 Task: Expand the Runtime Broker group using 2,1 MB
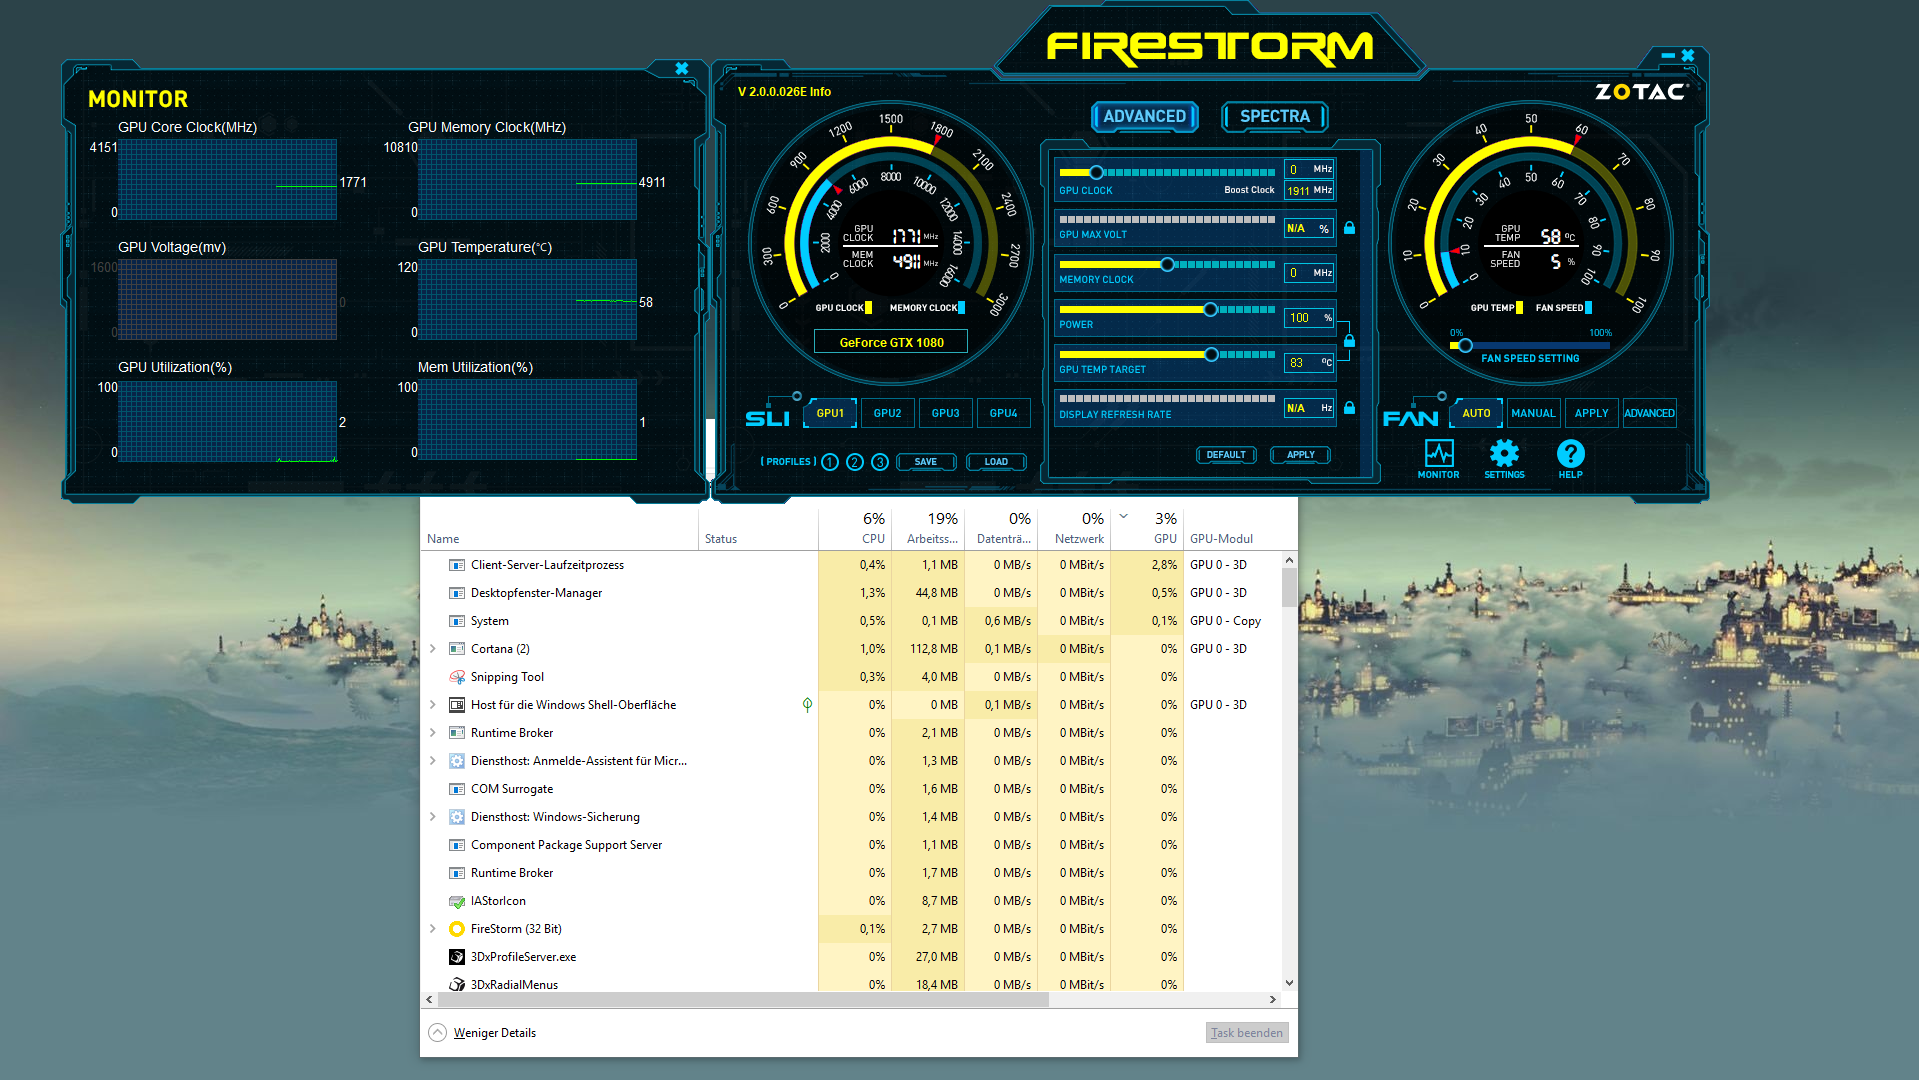tap(433, 733)
